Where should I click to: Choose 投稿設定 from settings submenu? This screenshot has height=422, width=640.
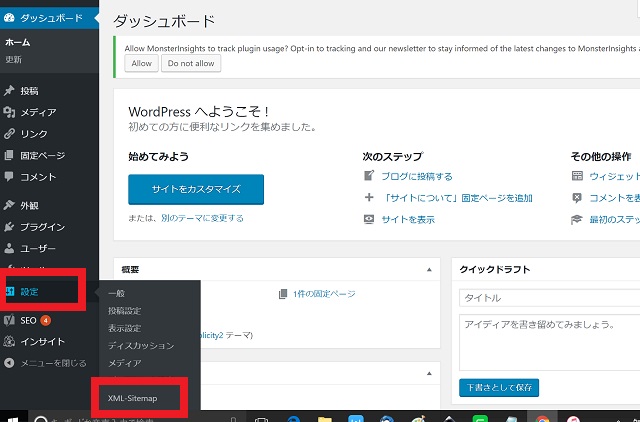coord(124,311)
